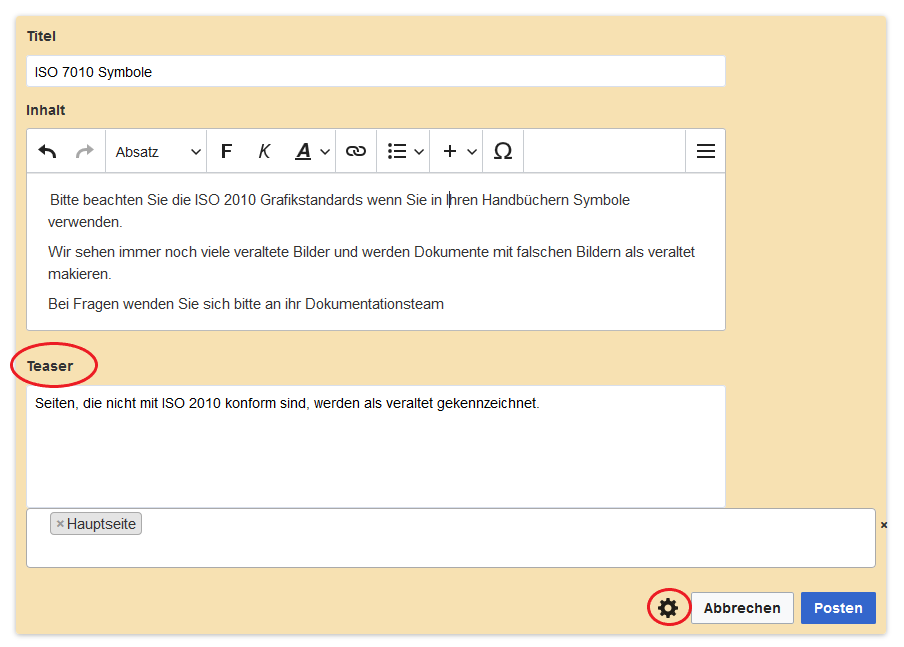904x647 pixels.
Task: Toggle bold formatting with the F button
Action: (x=226, y=152)
